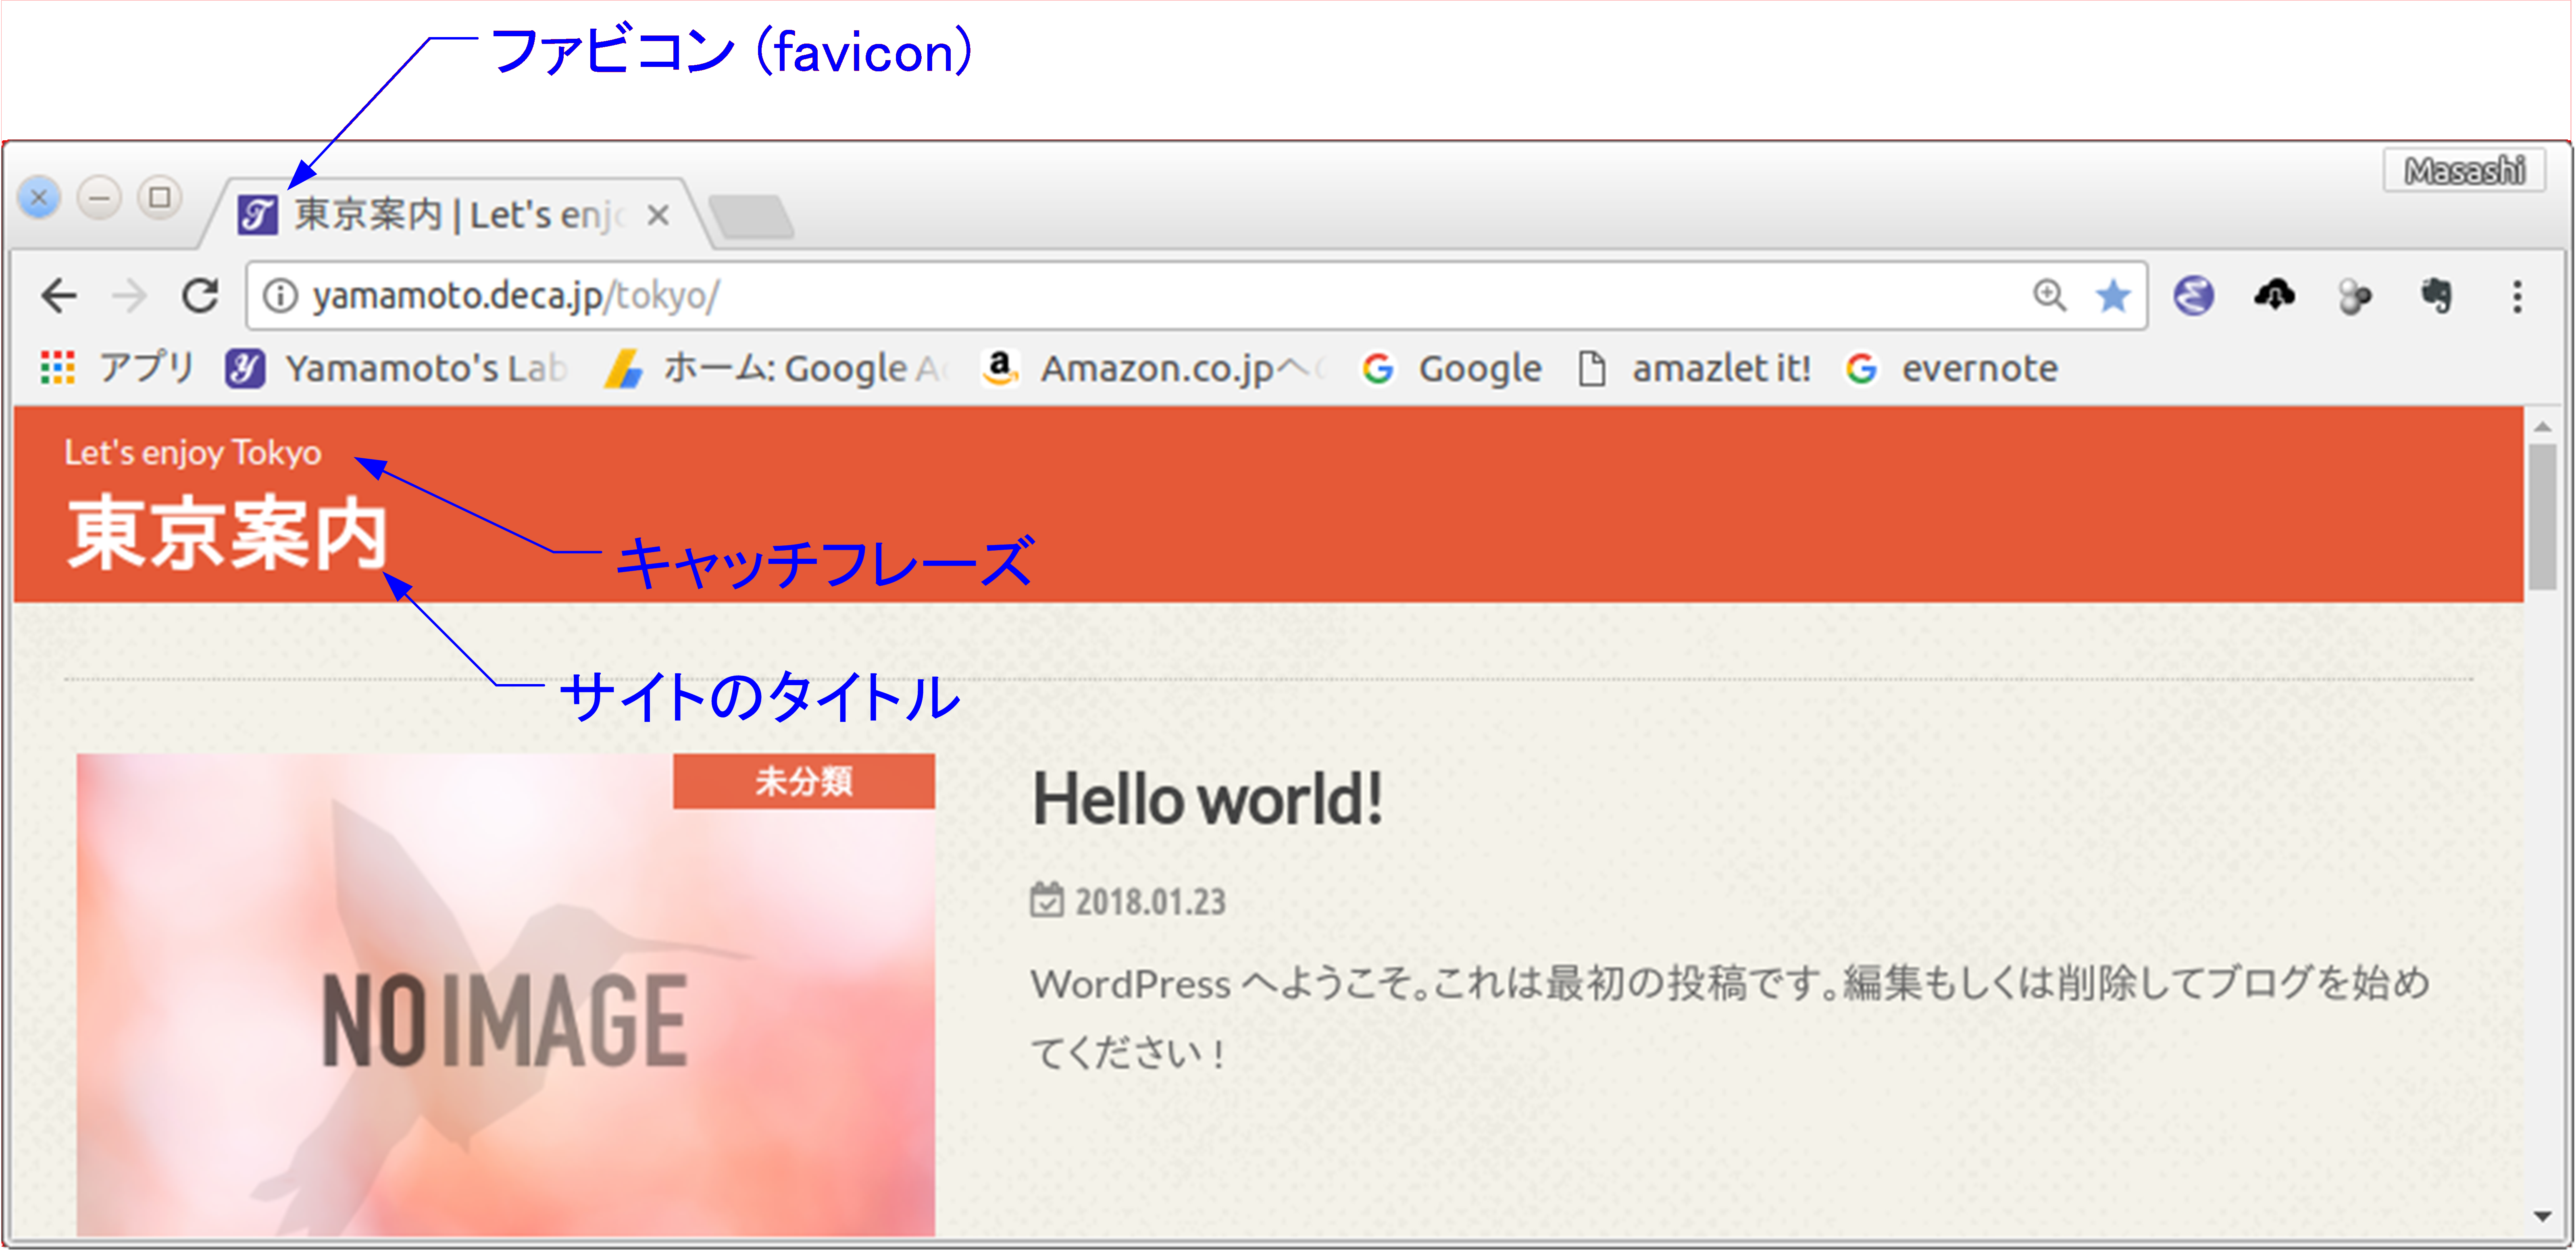2576x1250 pixels.
Task: Click the forward navigation arrow
Action: pos(129,296)
